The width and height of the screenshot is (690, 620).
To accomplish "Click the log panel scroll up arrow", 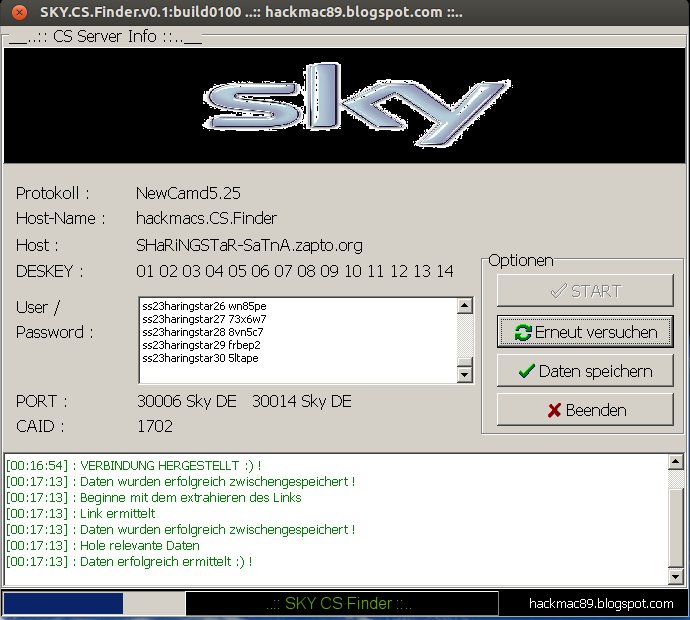I will point(675,462).
